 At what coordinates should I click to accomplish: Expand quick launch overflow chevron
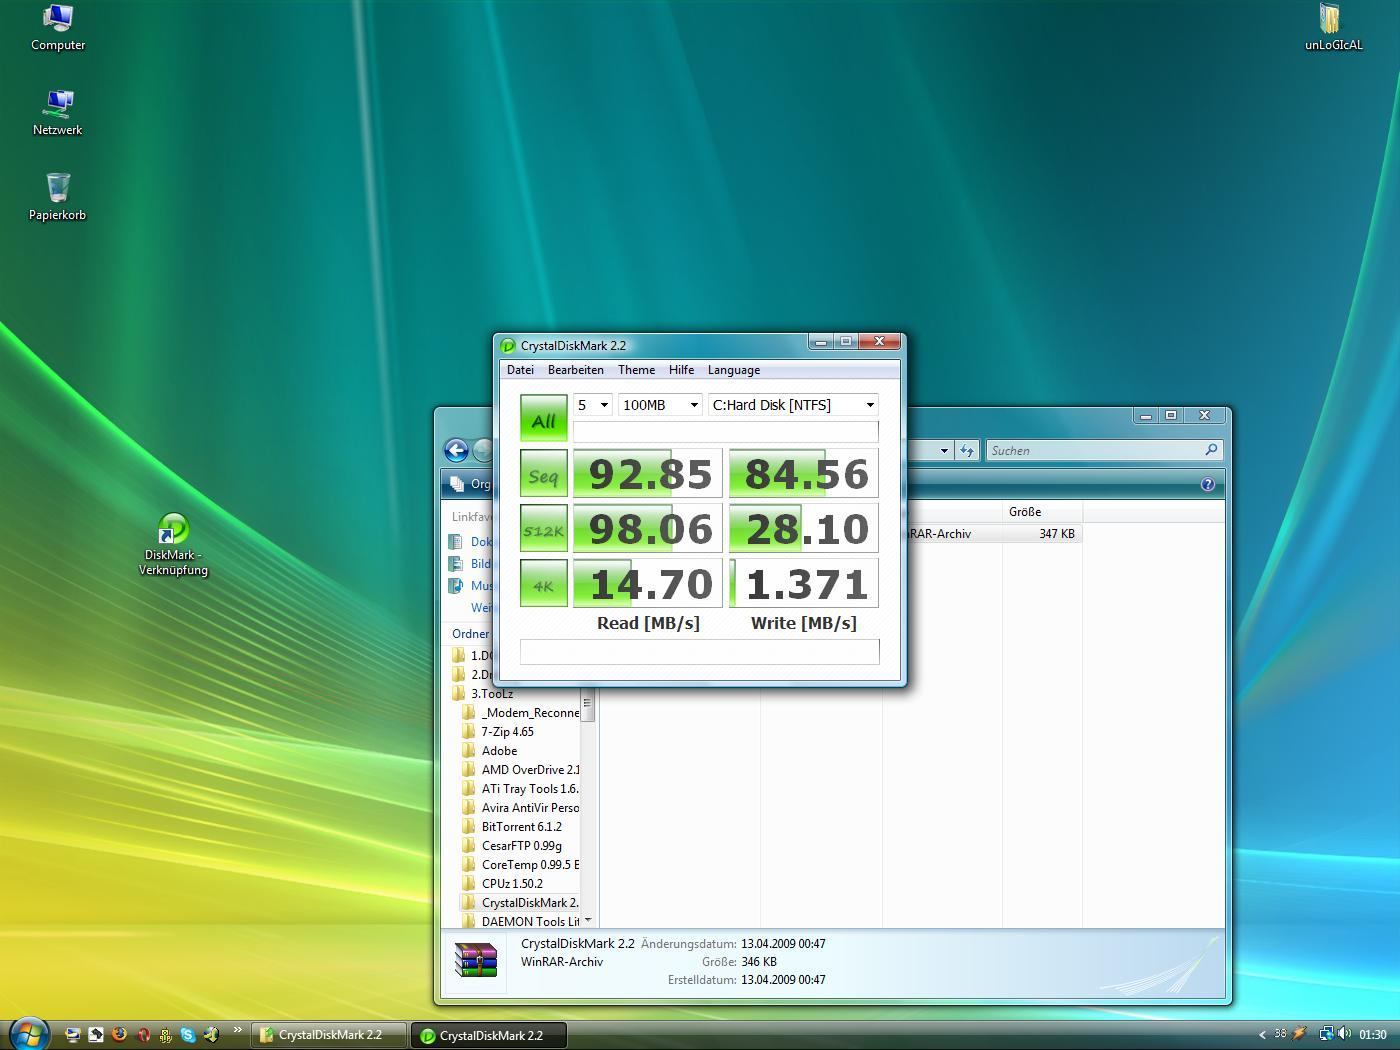(x=238, y=1030)
